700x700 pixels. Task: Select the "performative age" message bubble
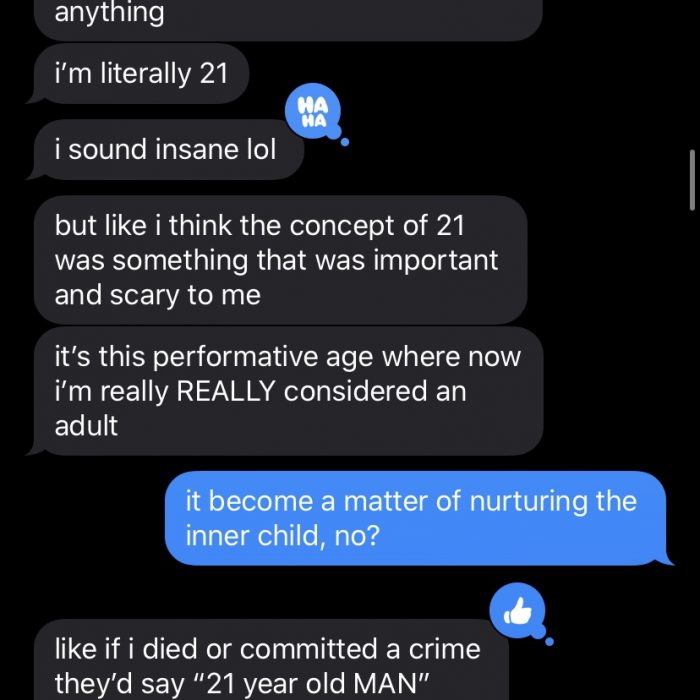point(288,390)
